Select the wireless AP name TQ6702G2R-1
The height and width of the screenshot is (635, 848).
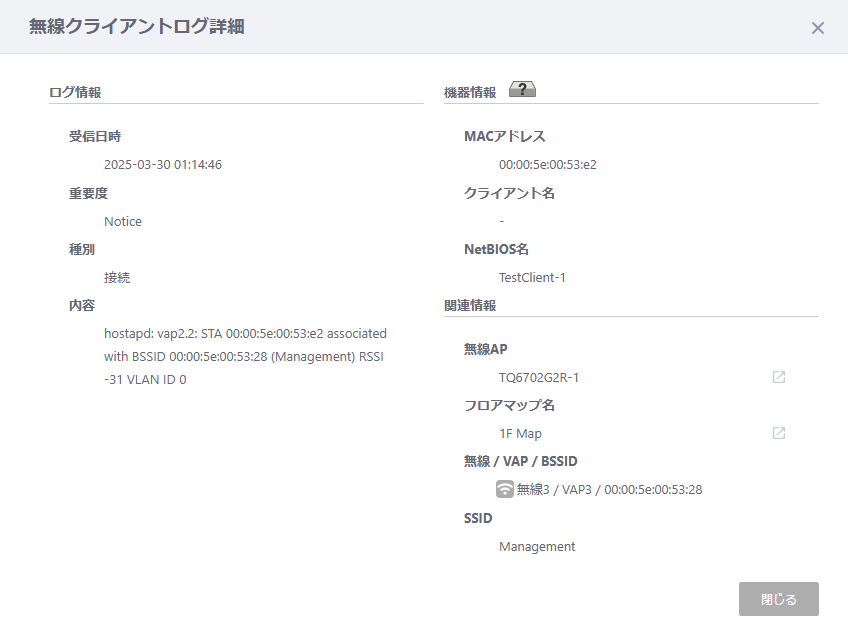coord(539,378)
